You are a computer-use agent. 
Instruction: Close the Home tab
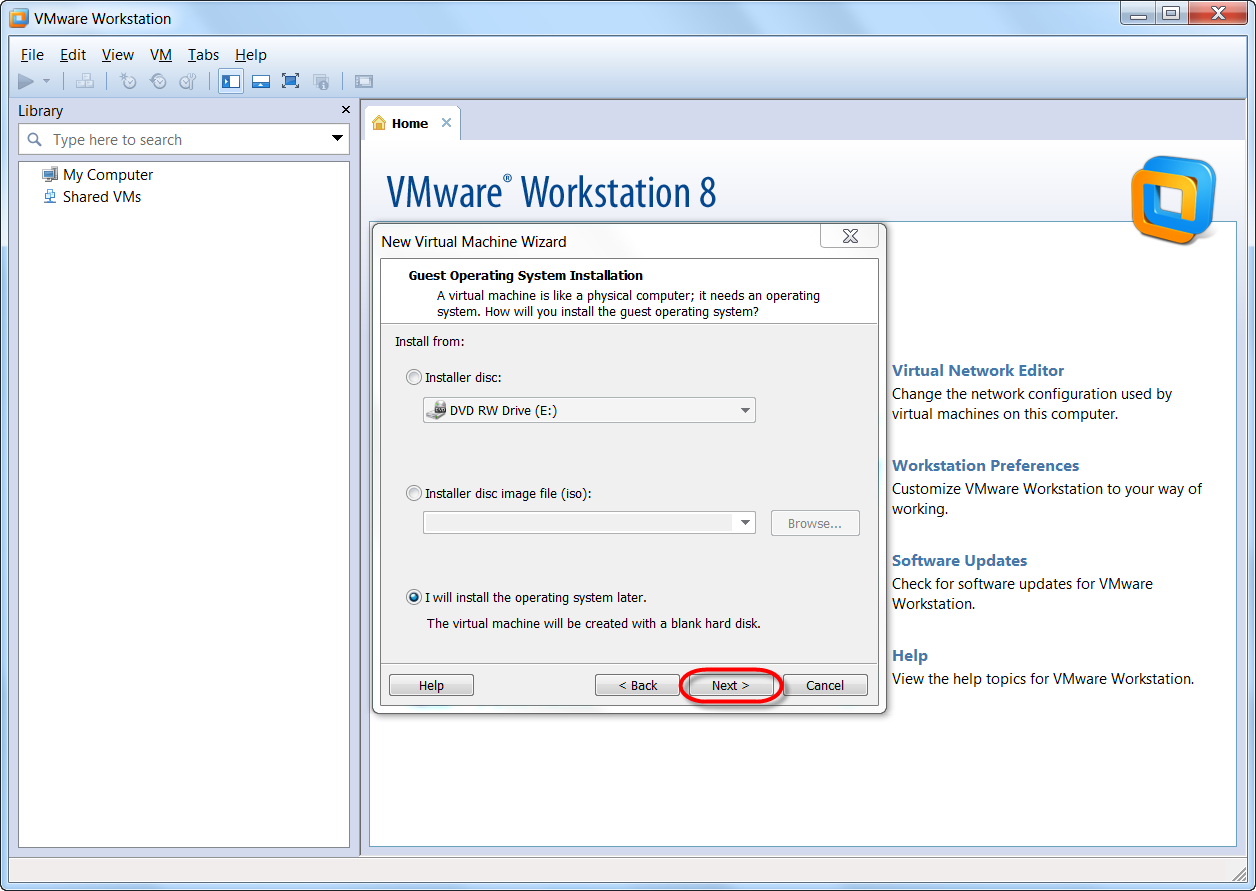[446, 123]
